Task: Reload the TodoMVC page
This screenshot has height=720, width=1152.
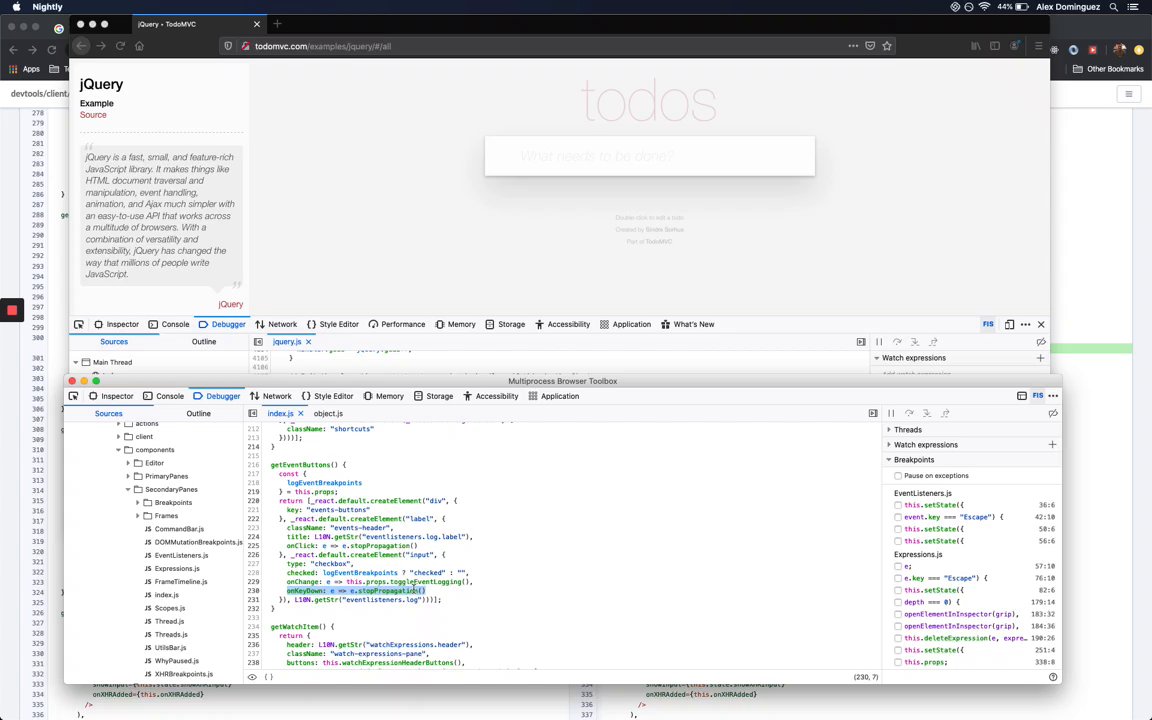Action: 120,46
